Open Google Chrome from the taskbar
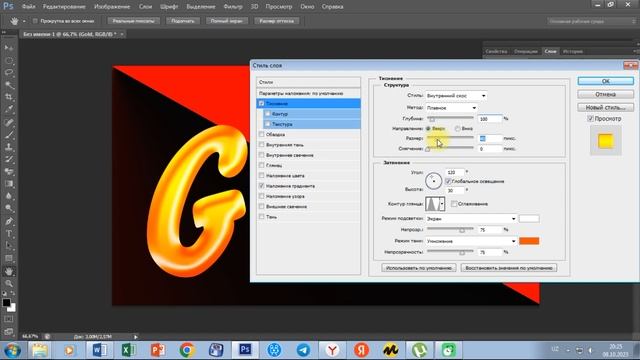This screenshot has height=360, width=640. (187, 350)
